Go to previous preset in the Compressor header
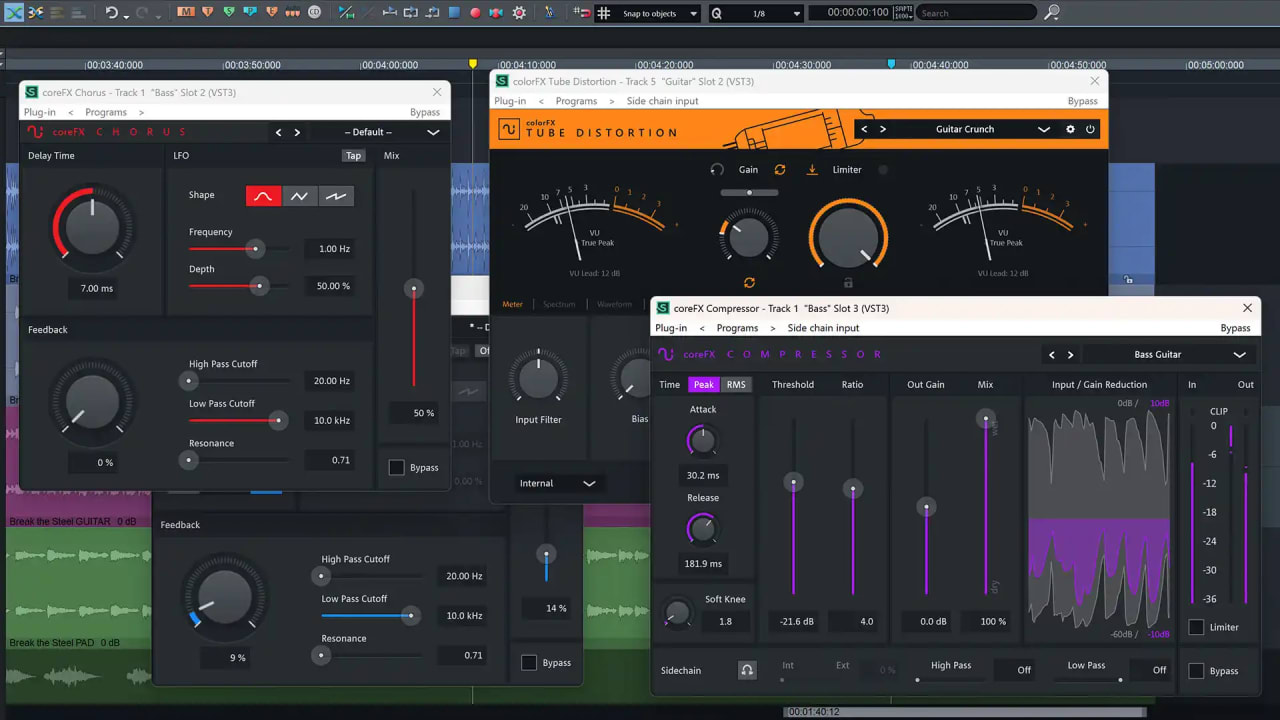Image resolution: width=1280 pixels, height=720 pixels. pos(1051,354)
